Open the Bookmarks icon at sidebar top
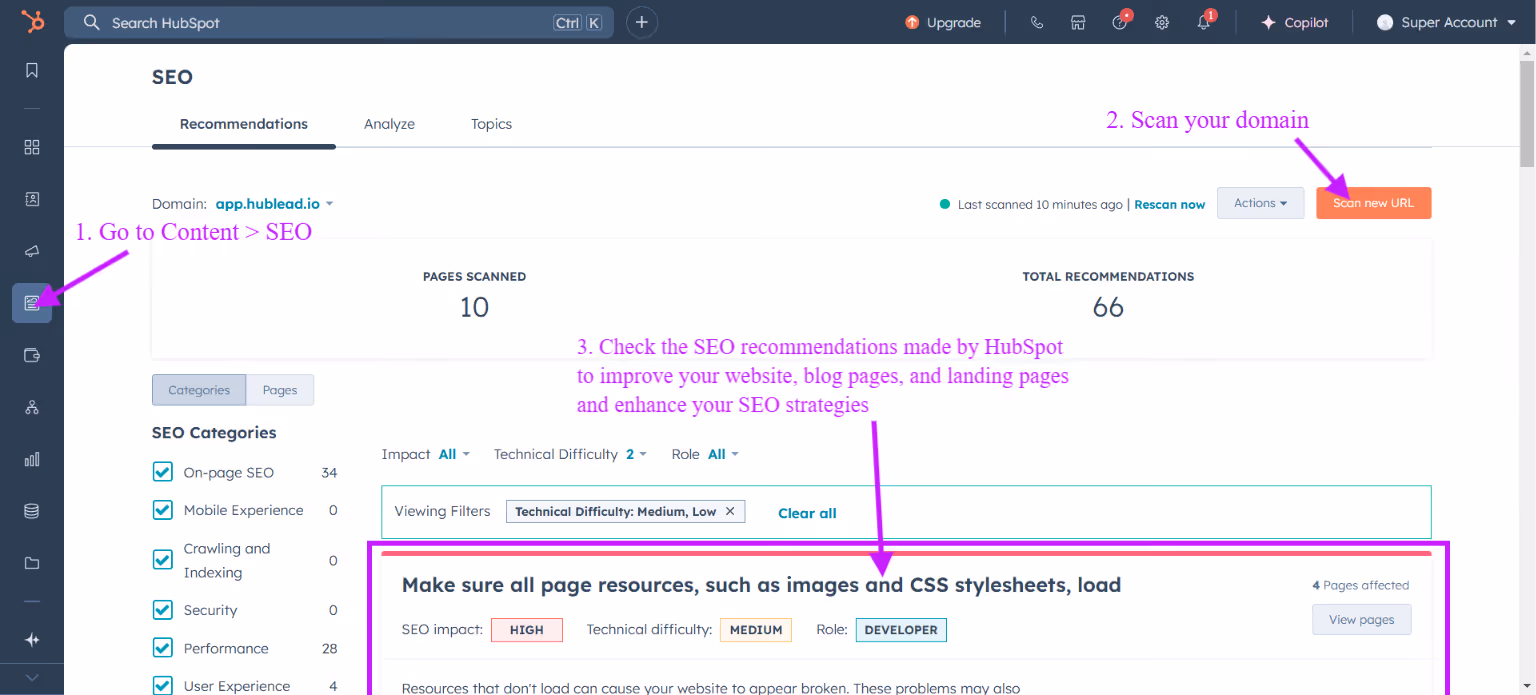This screenshot has height=695, width=1536. pos(31,70)
